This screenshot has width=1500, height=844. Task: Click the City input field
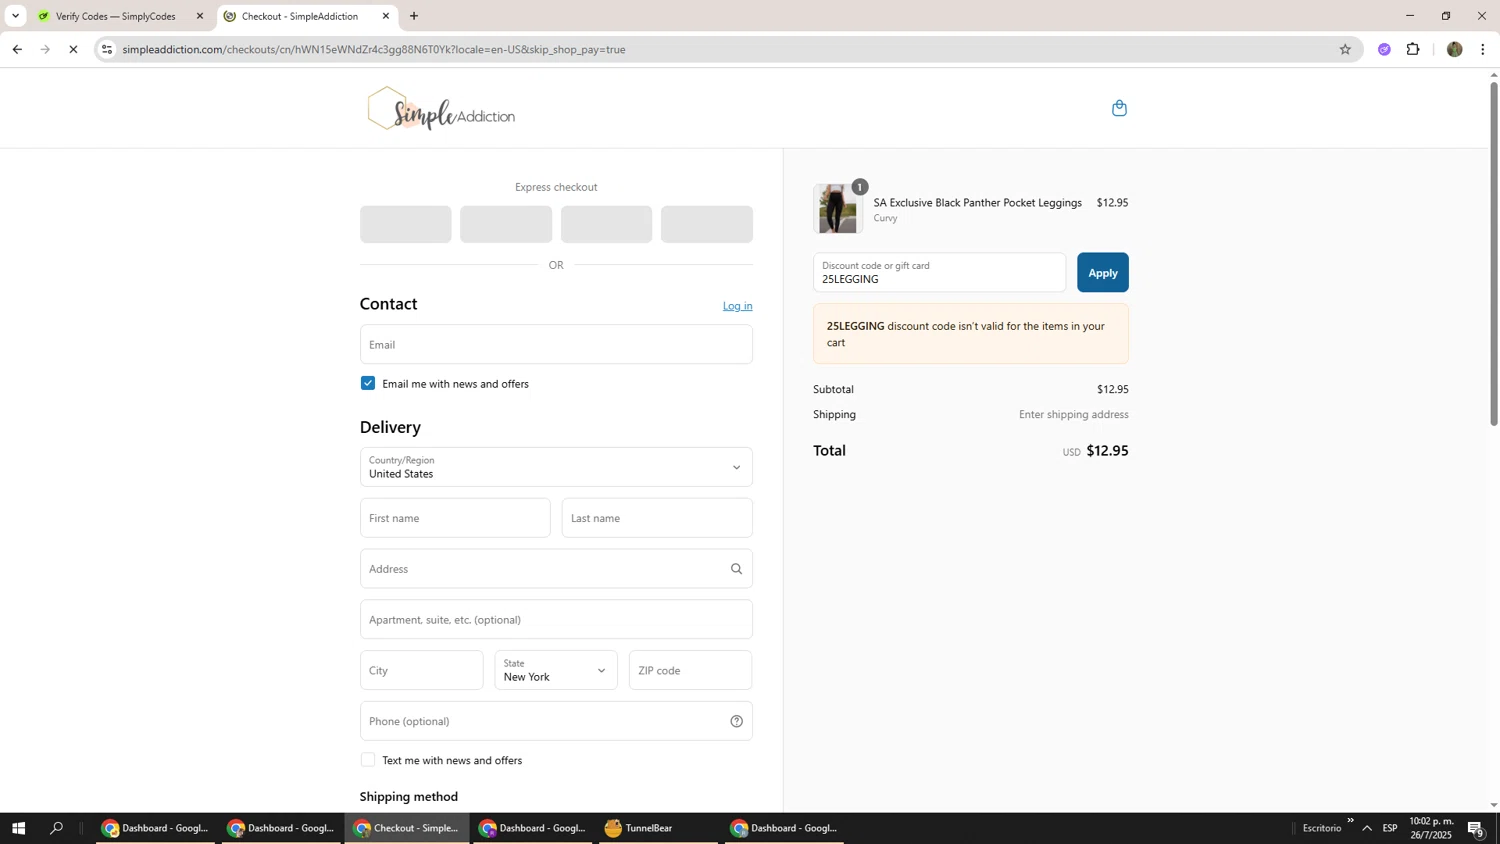pos(422,670)
